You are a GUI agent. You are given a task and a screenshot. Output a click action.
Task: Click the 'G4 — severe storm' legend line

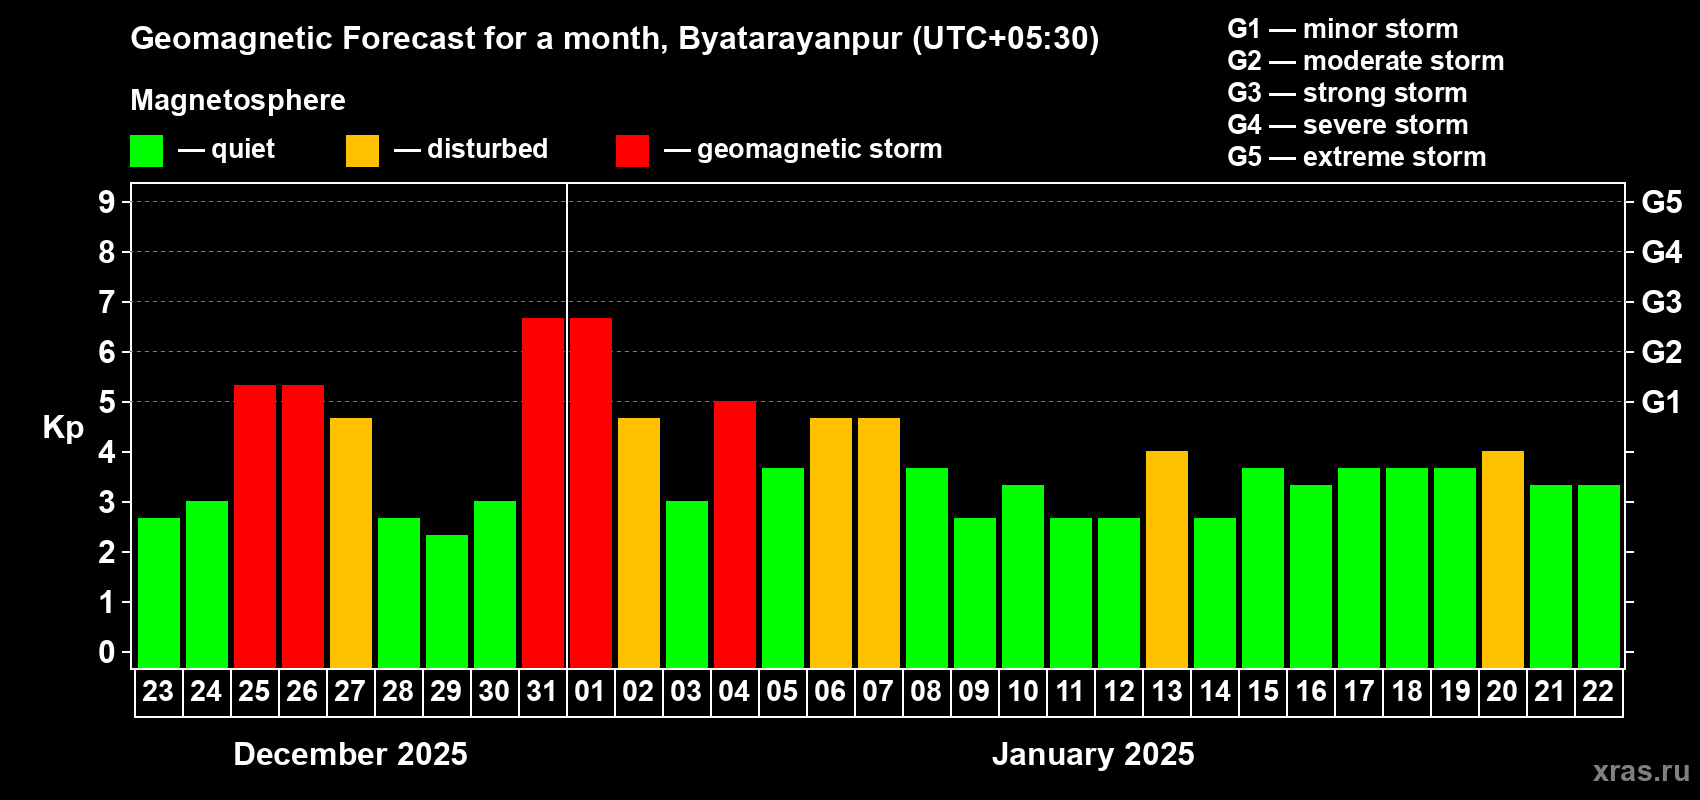(x=1348, y=125)
